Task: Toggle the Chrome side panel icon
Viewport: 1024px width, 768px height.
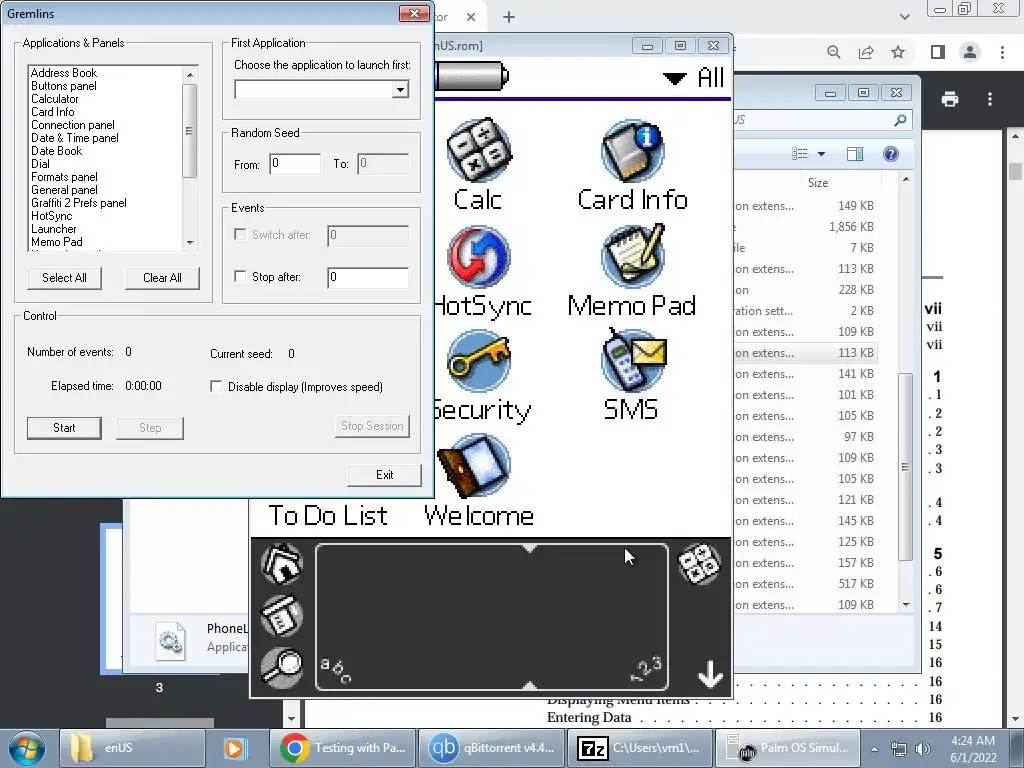Action: pos(938,52)
